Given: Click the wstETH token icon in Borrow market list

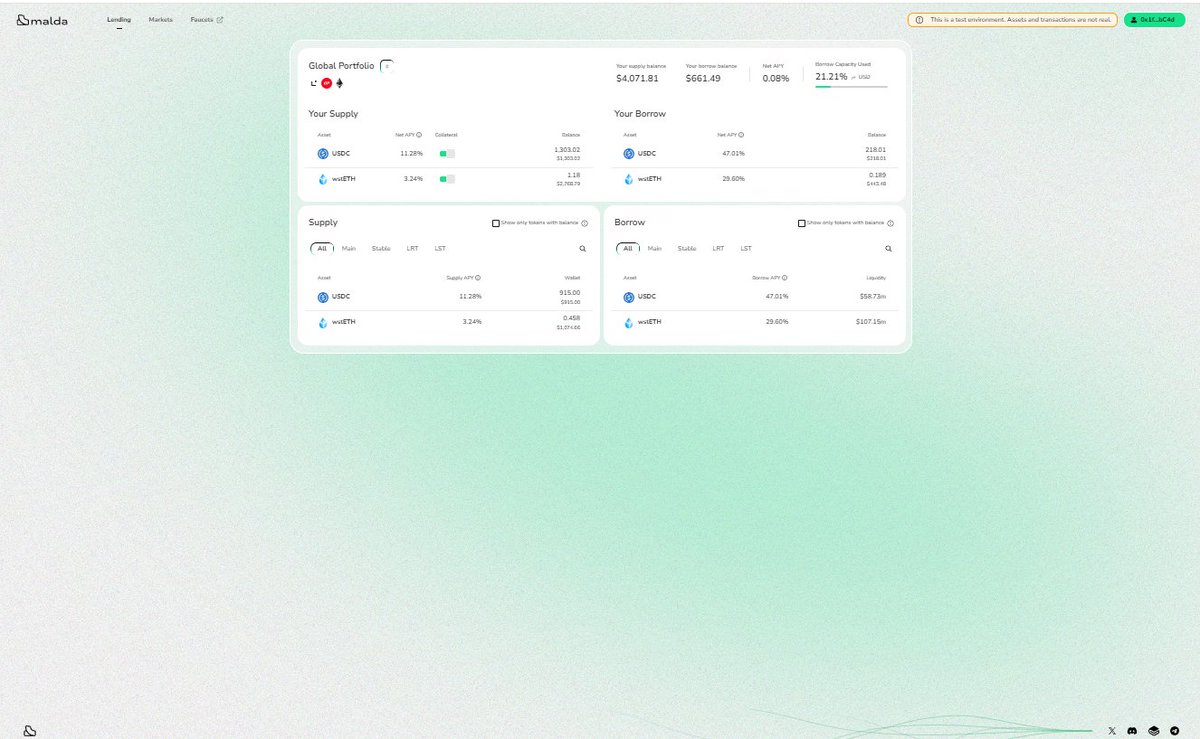Looking at the screenshot, I should pyautogui.click(x=629, y=323).
